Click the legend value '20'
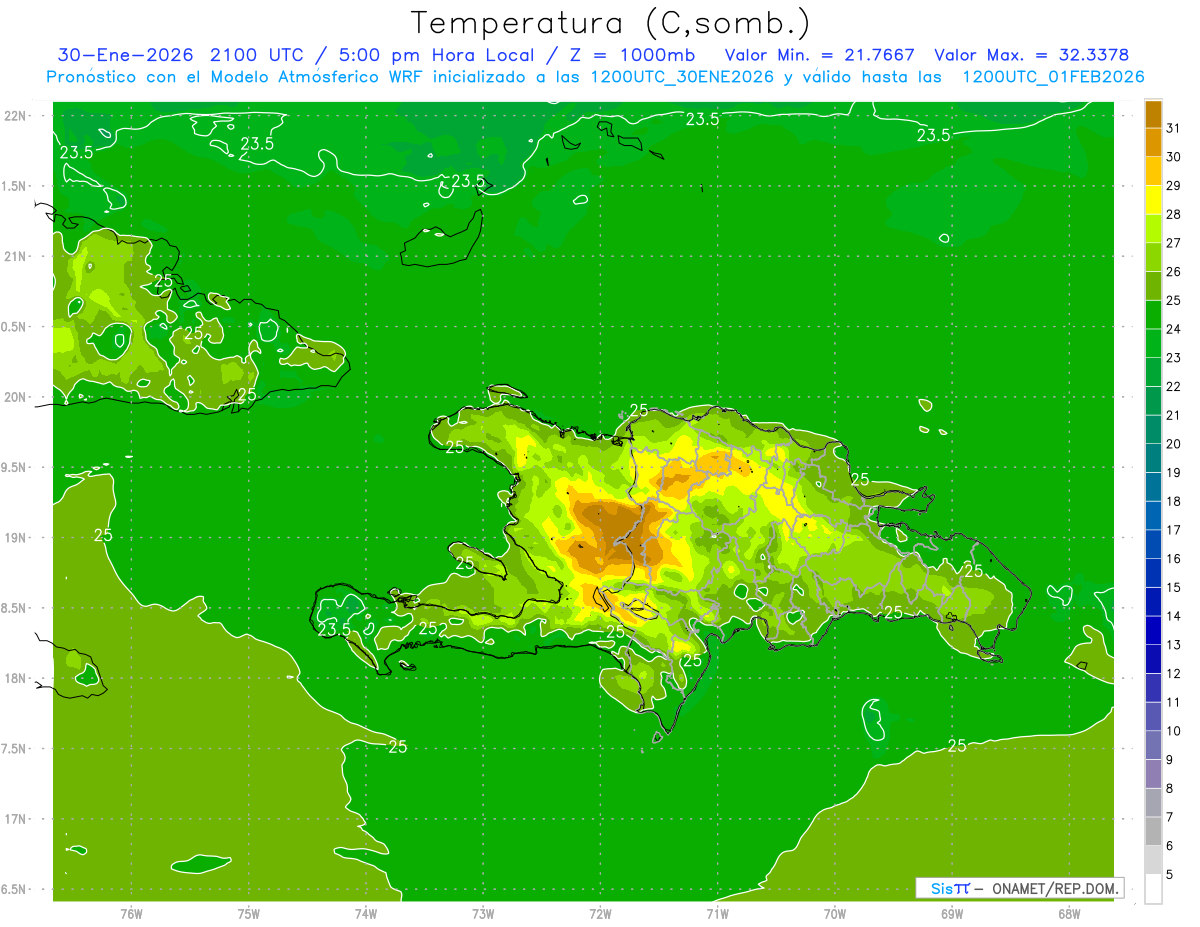The image size is (1200, 927). (1174, 444)
